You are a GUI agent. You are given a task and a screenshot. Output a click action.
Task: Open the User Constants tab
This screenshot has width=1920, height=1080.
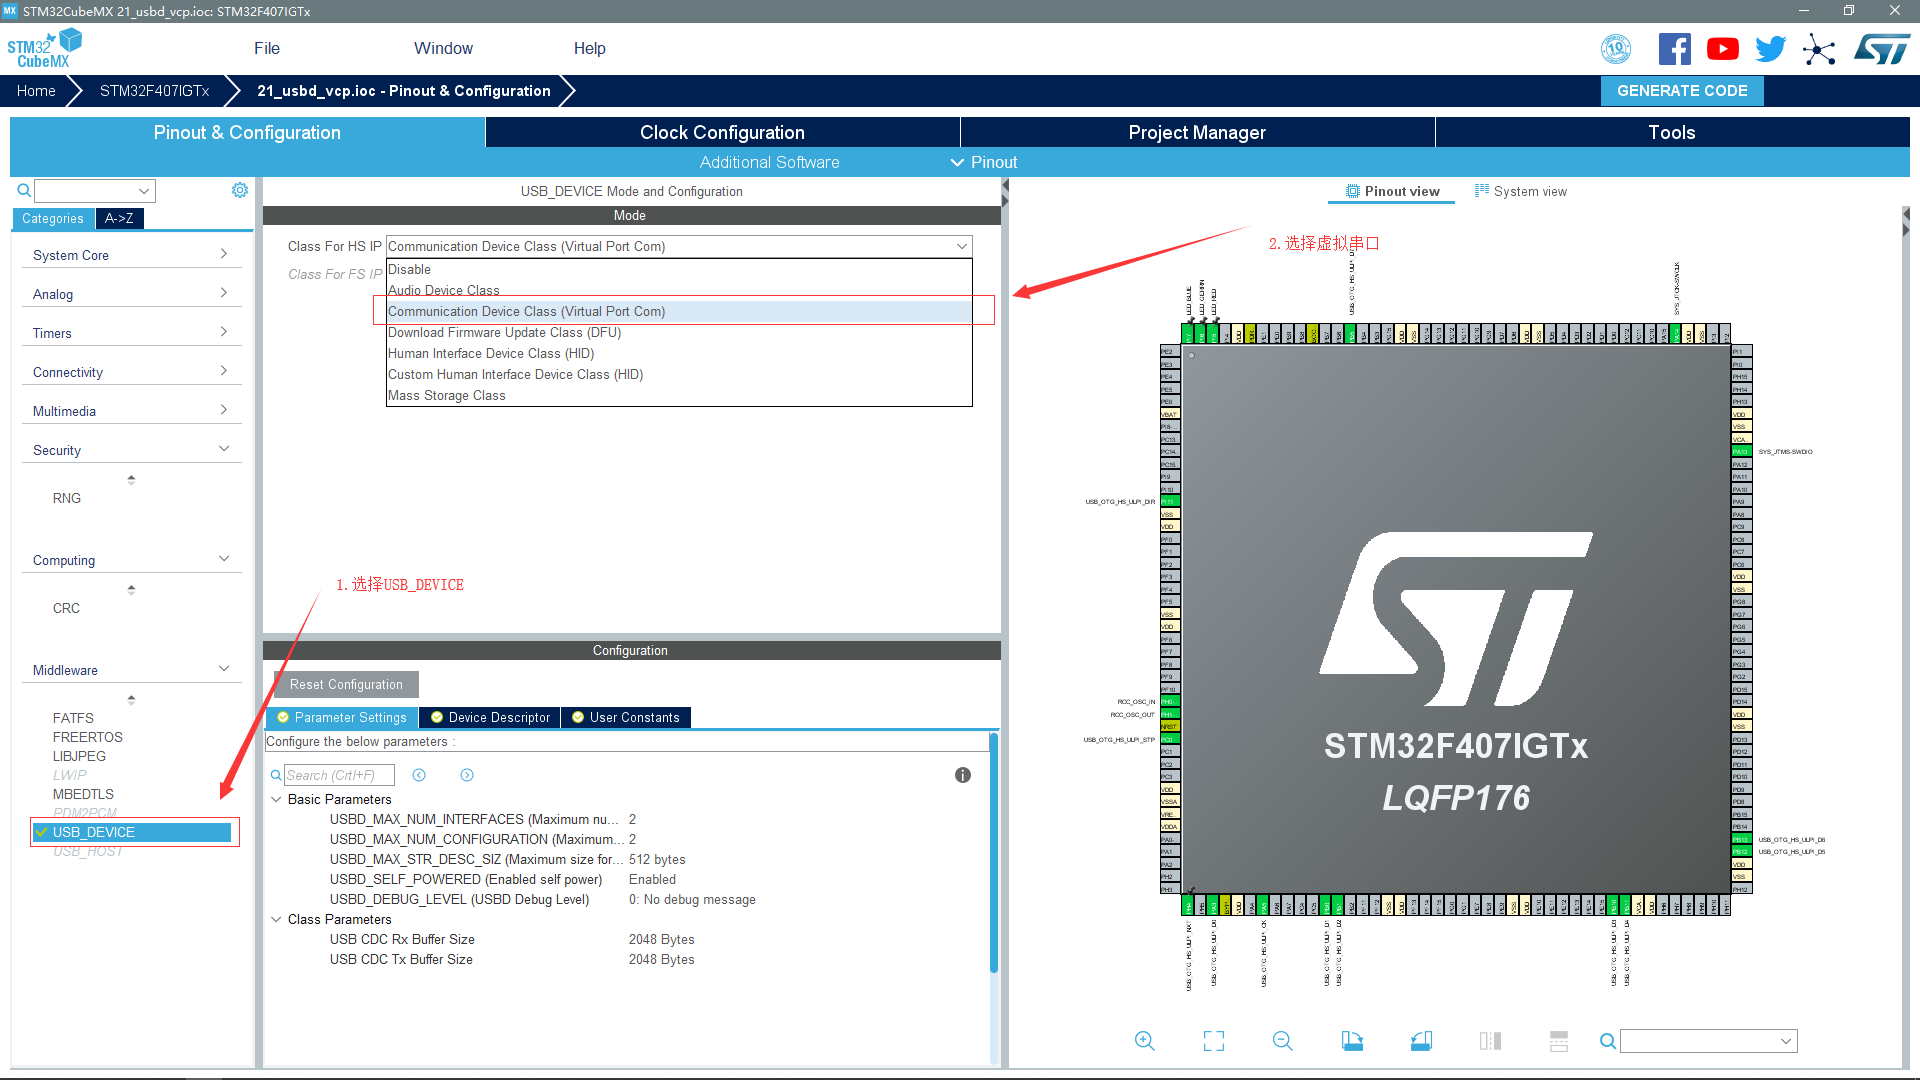626,717
